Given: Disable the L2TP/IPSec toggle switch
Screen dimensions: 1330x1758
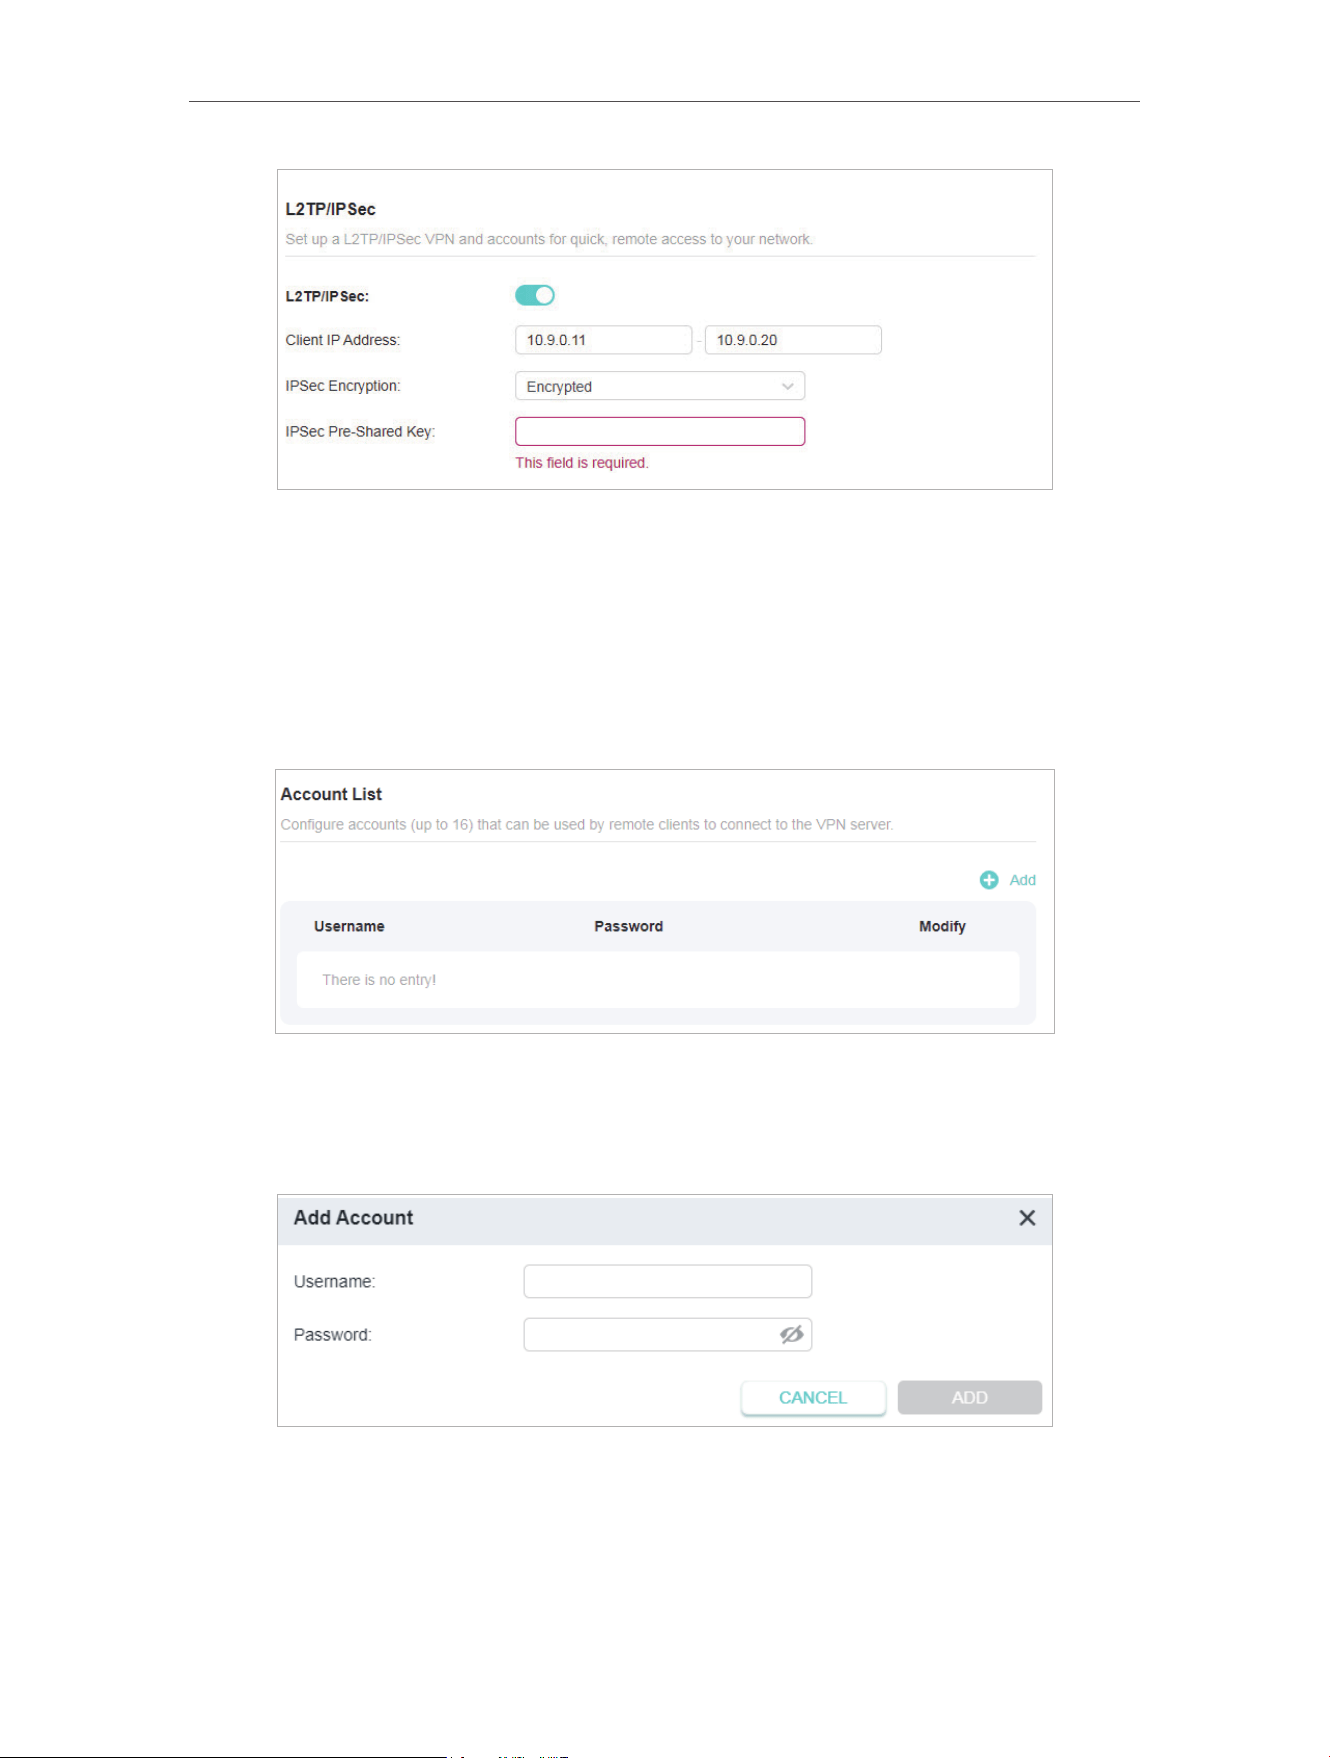Looking at the screenshot, I should tap(535, 295).
